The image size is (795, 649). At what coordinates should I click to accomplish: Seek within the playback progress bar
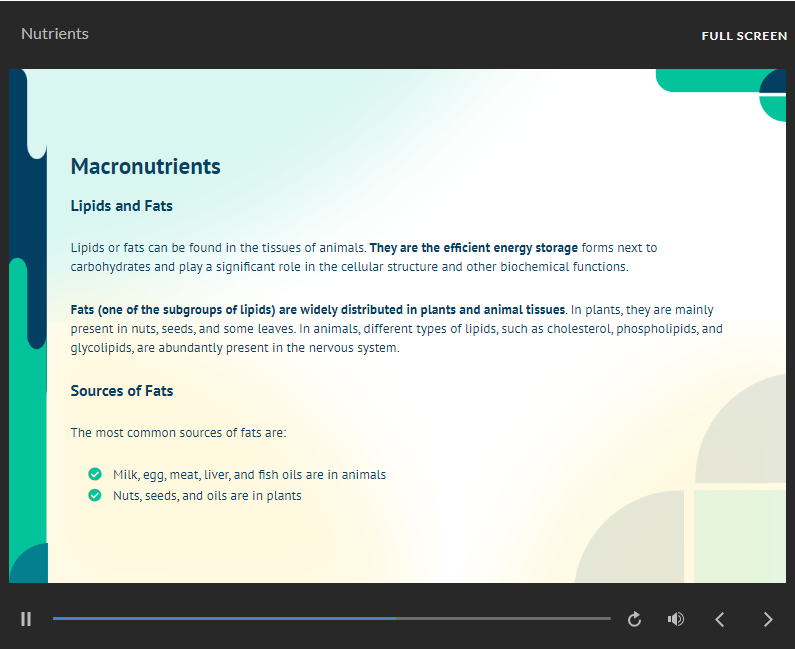pyautogui.click(x=332, y=619)
